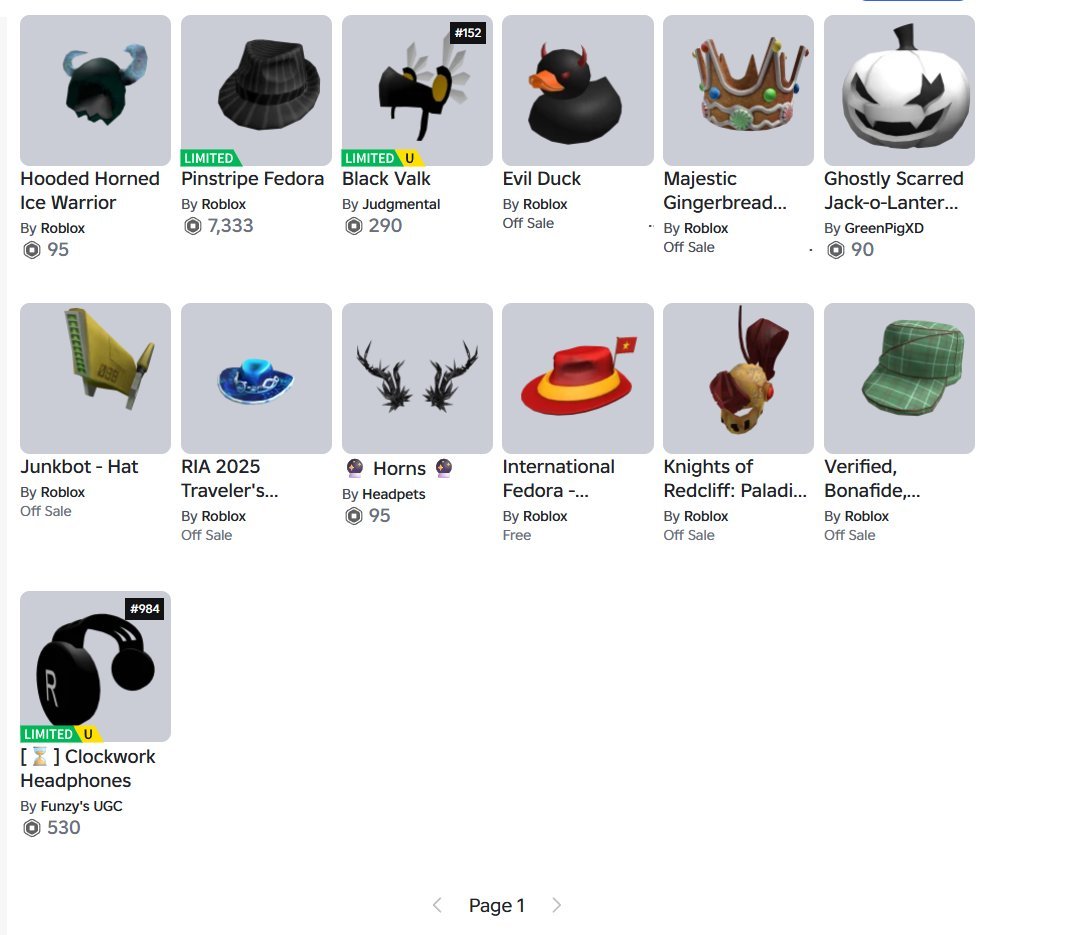Click Off Sale under Verified, Bonafide
The image size is (1065, 935).
(x=850, y=536)
